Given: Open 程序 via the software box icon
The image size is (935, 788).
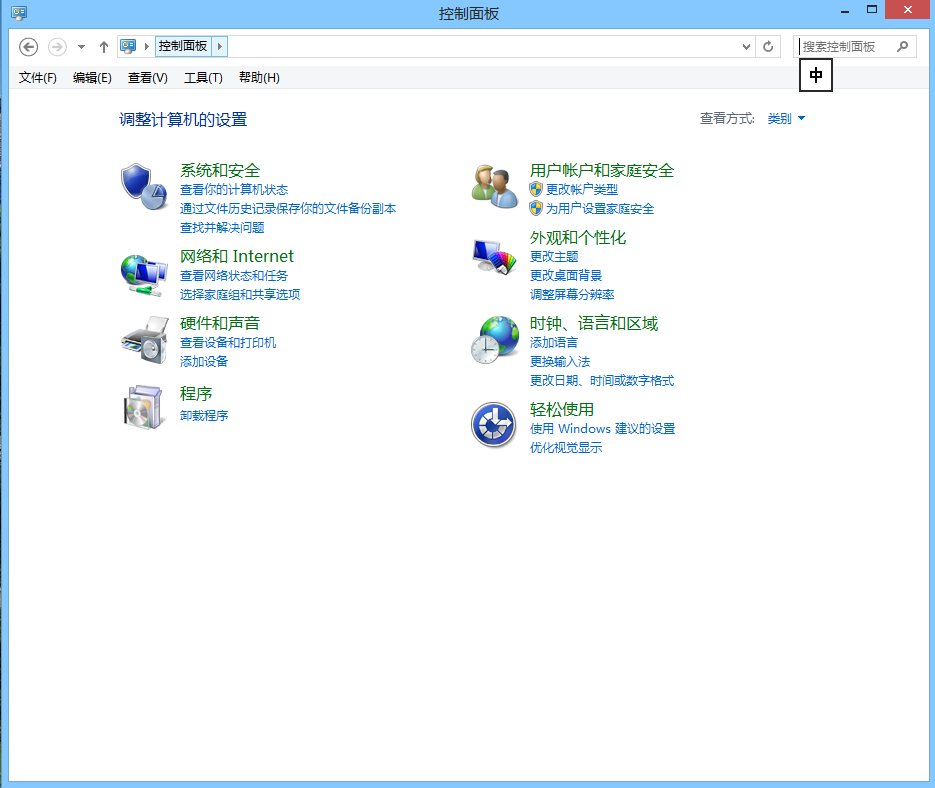Looking at the screenshot, I should pyautogui.click(x=143, y=408).
